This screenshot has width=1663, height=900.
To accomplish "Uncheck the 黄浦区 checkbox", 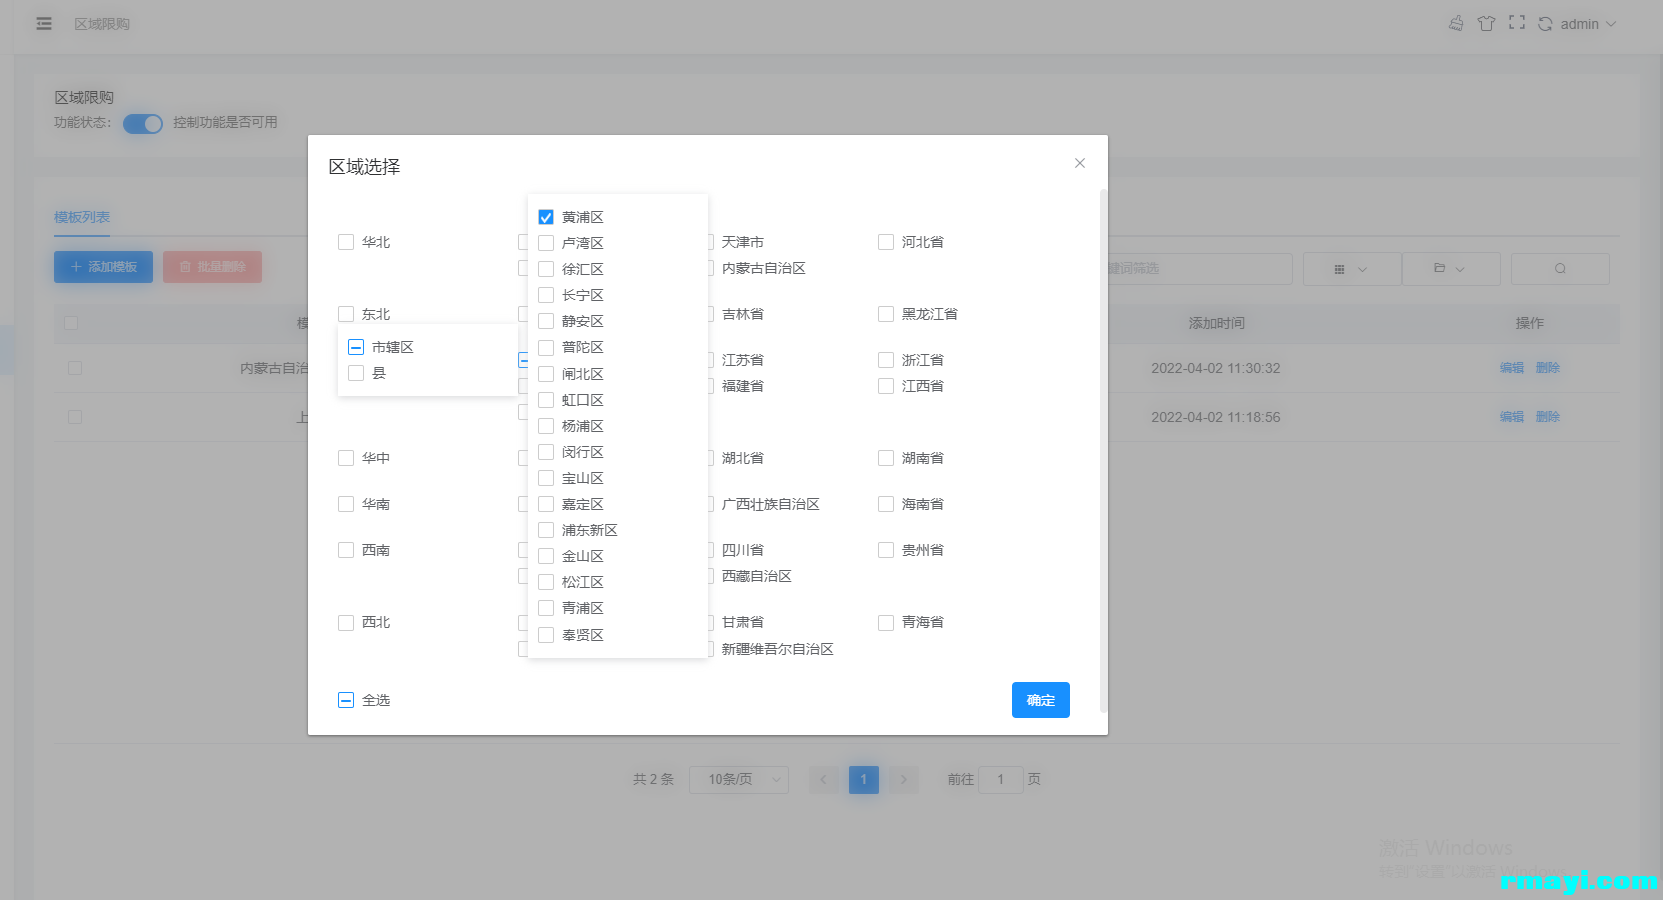I will click(546, 217).
